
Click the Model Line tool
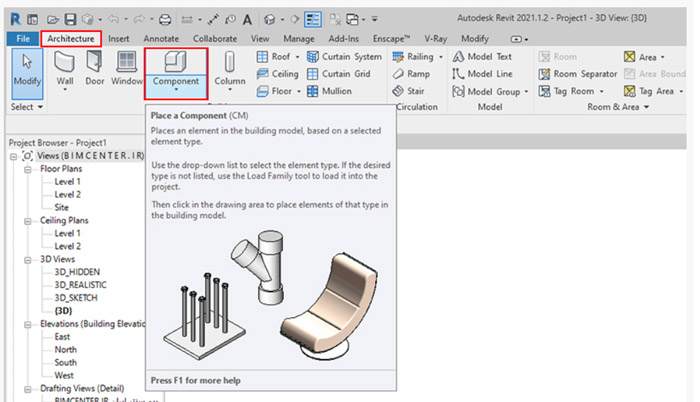click(482, 74)
